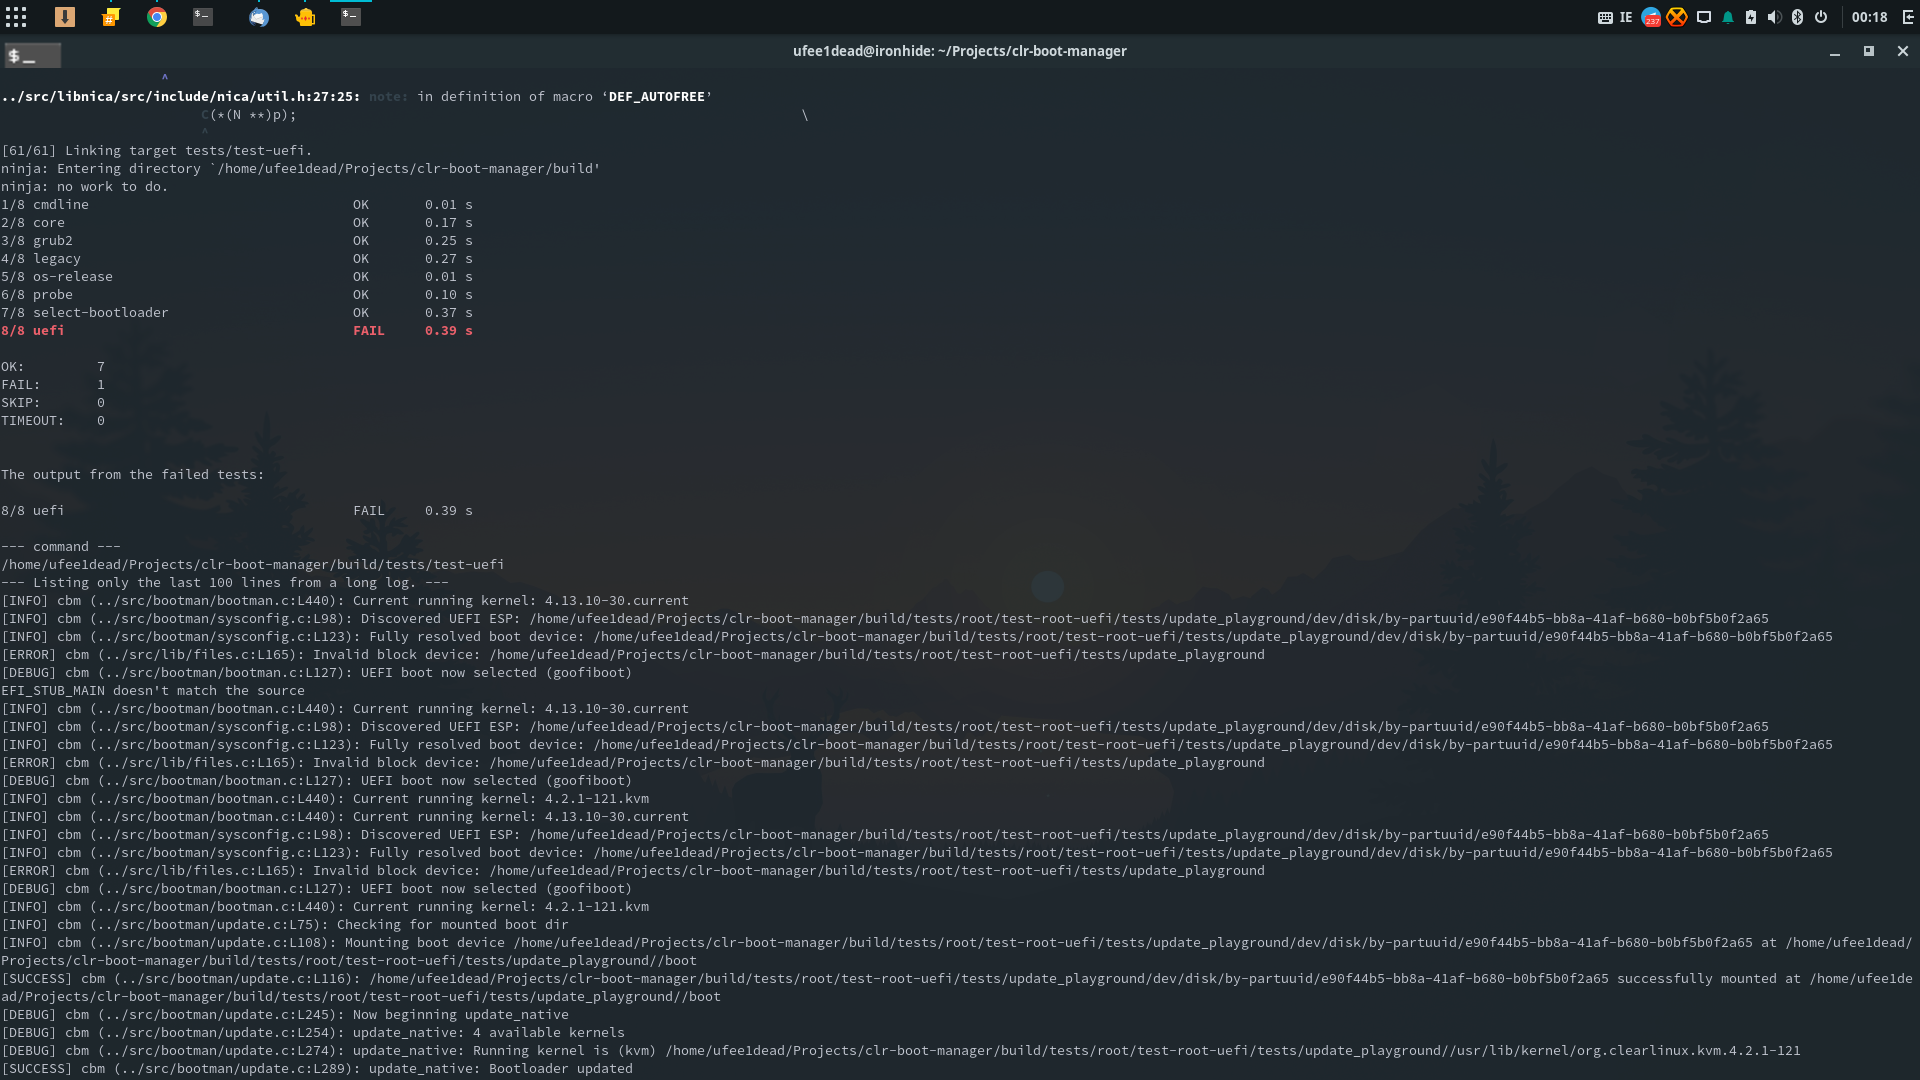Screen dimensions: 1920x1080
Task: Open the volume control tray icon
Action: pos(1774,17)
